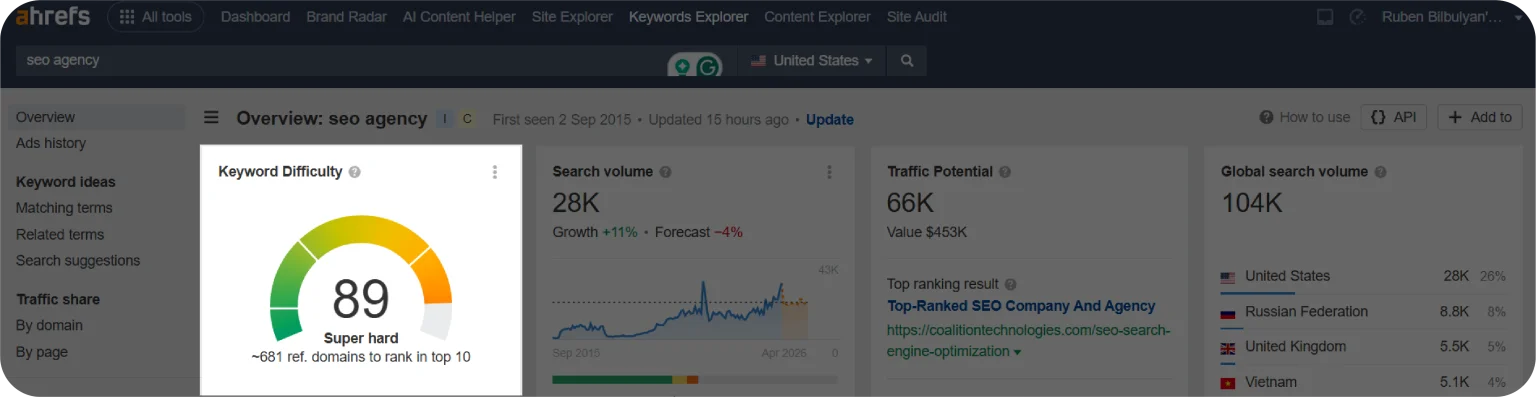The image size is (1536, 397).
Task: Click the Top ranking result help icon
Action: coord(1011,284)
